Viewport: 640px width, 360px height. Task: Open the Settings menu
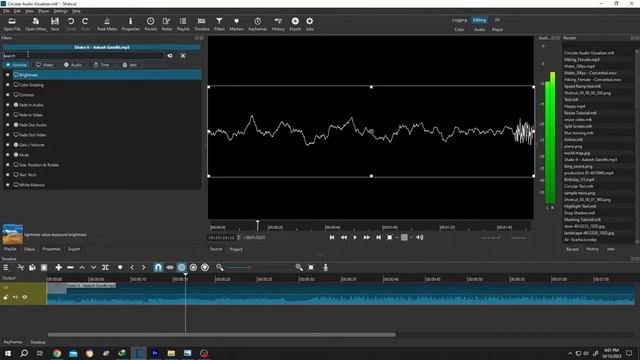(x=60, y=11)
